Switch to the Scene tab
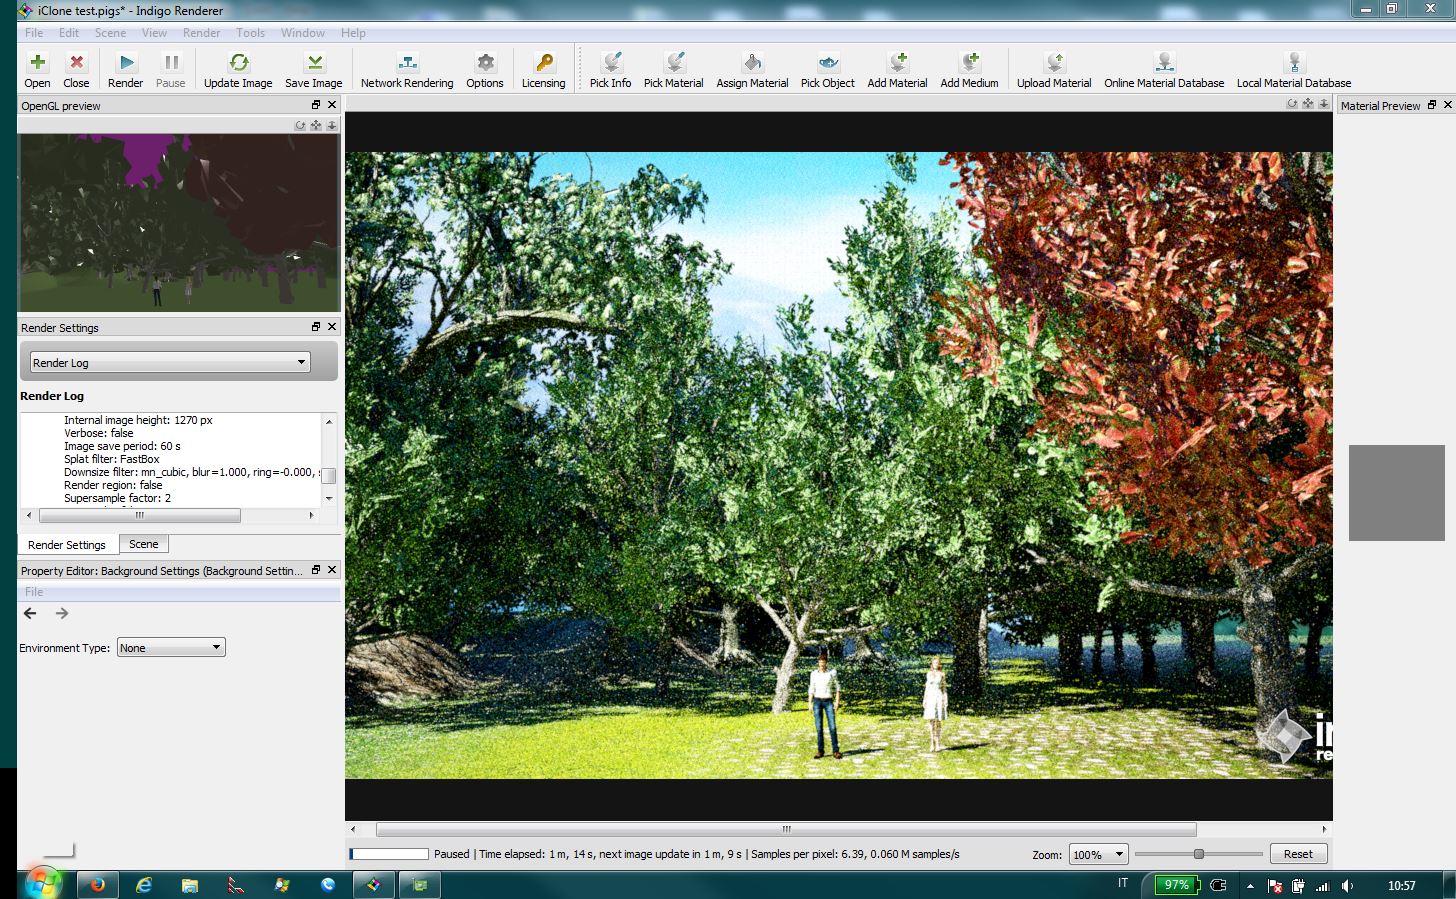 [143, 544]
